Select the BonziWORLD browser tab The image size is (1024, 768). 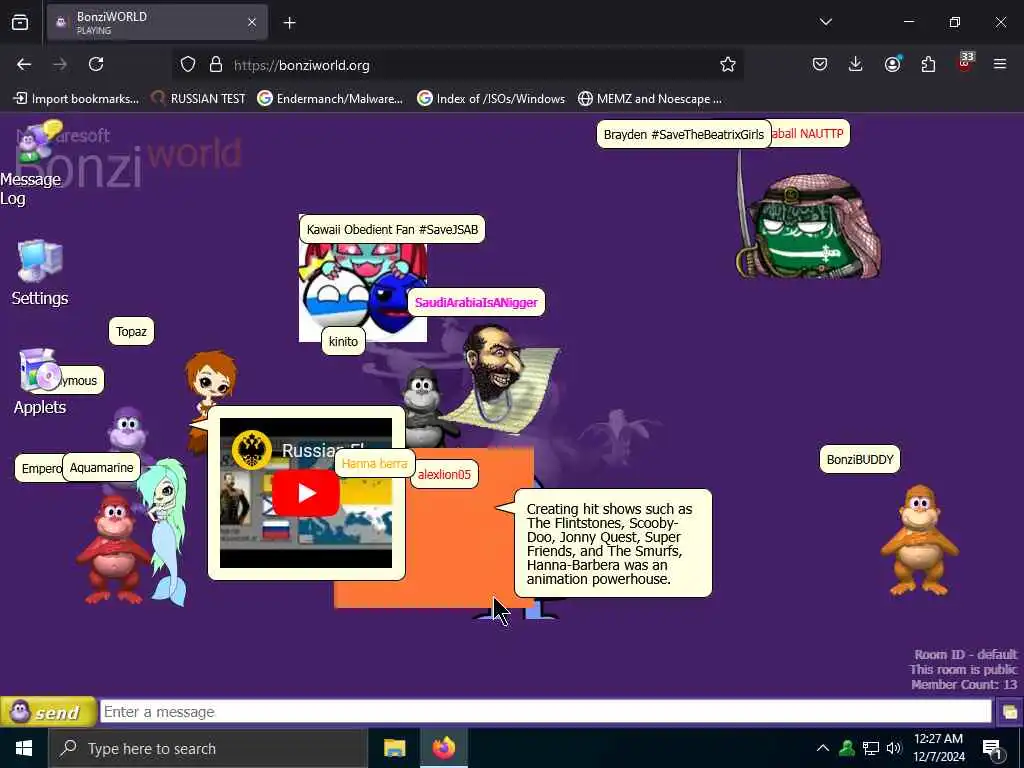(x=157, y=23)
